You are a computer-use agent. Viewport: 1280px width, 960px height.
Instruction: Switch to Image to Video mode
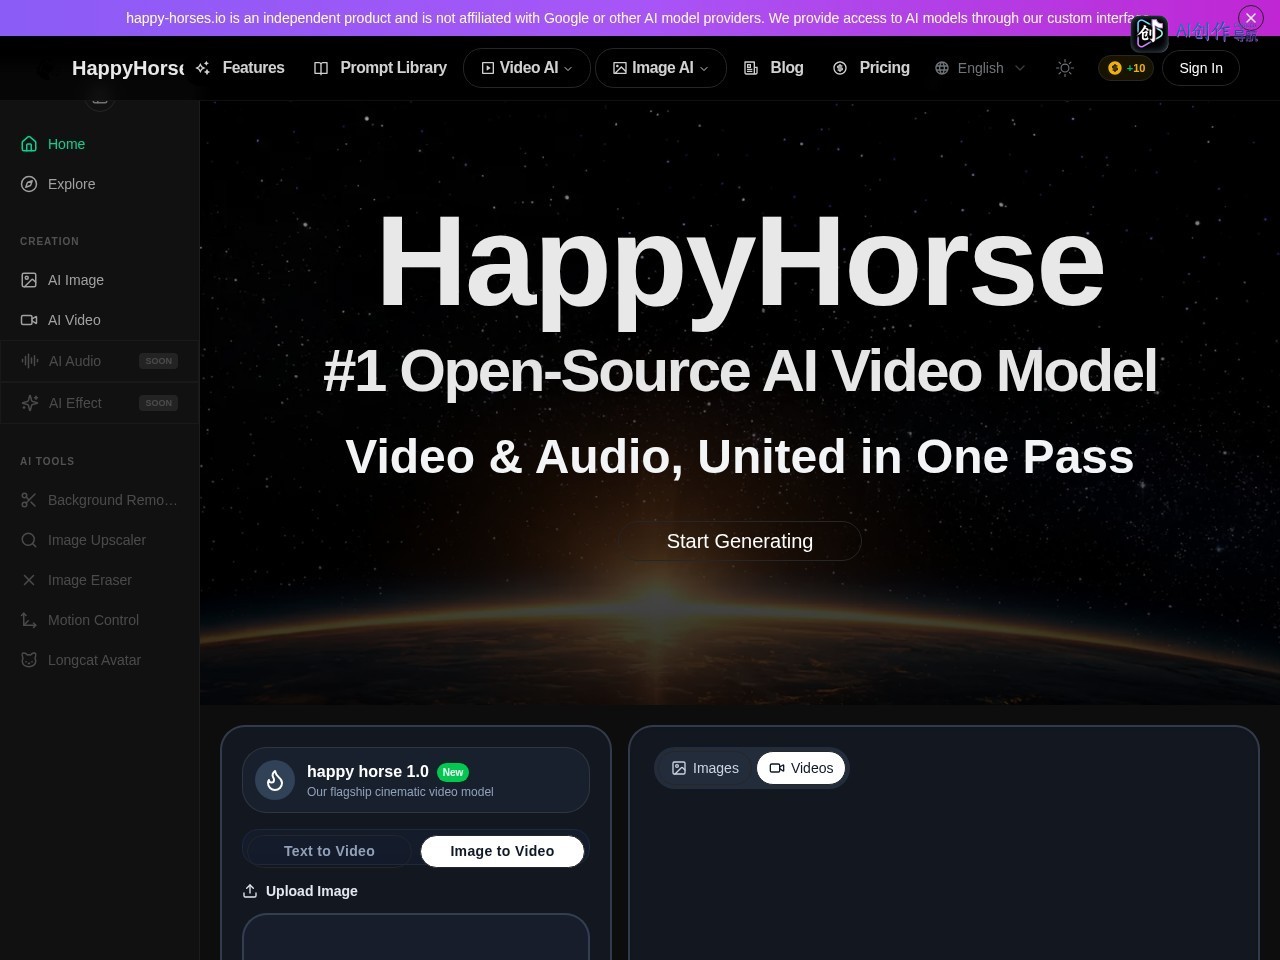click(x=502, y=851)
